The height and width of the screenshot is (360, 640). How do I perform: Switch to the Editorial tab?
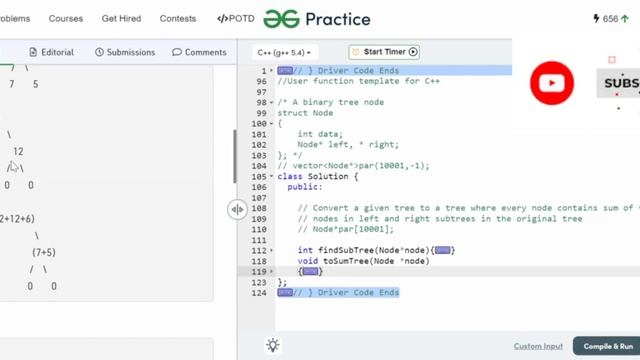51,52
